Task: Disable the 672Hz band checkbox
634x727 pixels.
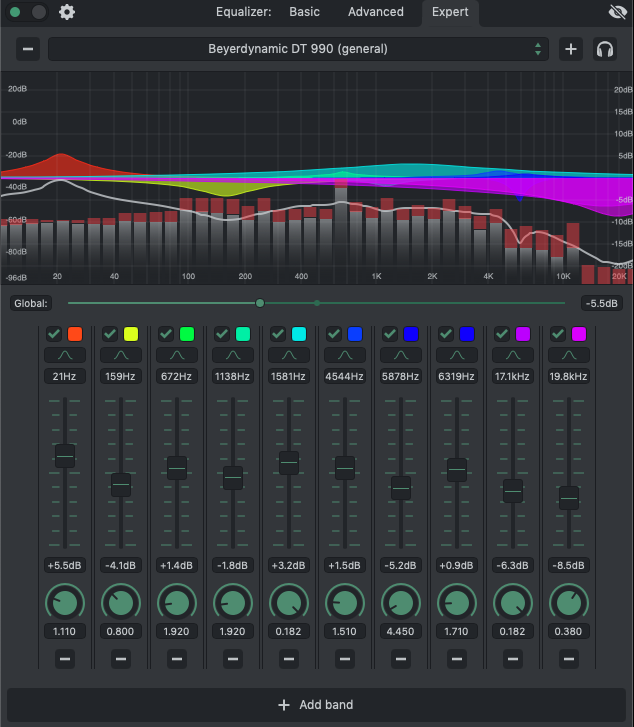Action: point(166,334)
